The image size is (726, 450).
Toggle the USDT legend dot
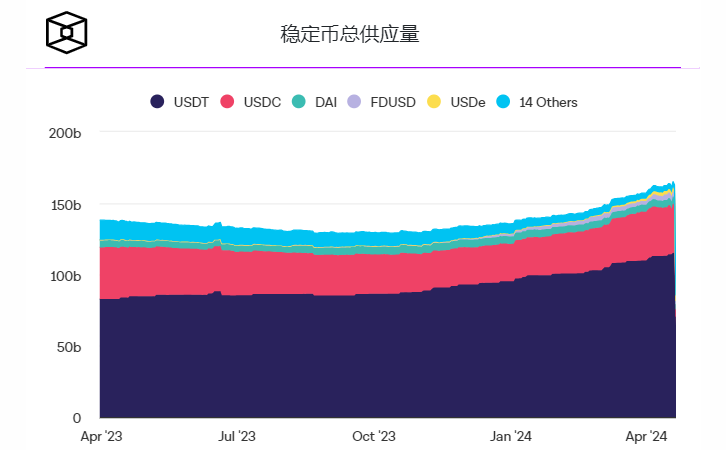coord(157,101)
